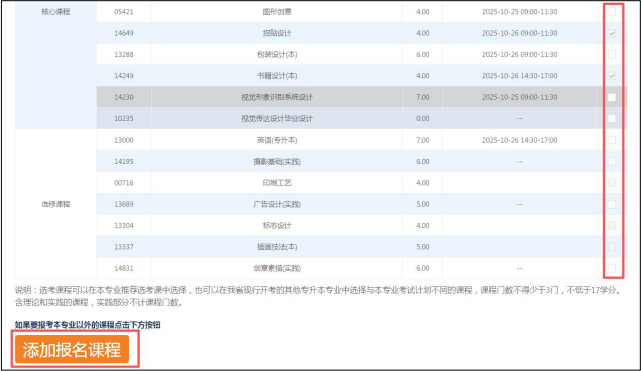Tick the 插画技法(本) course checkbox
The width and height of the screenshot is (641, 371).
612,247
